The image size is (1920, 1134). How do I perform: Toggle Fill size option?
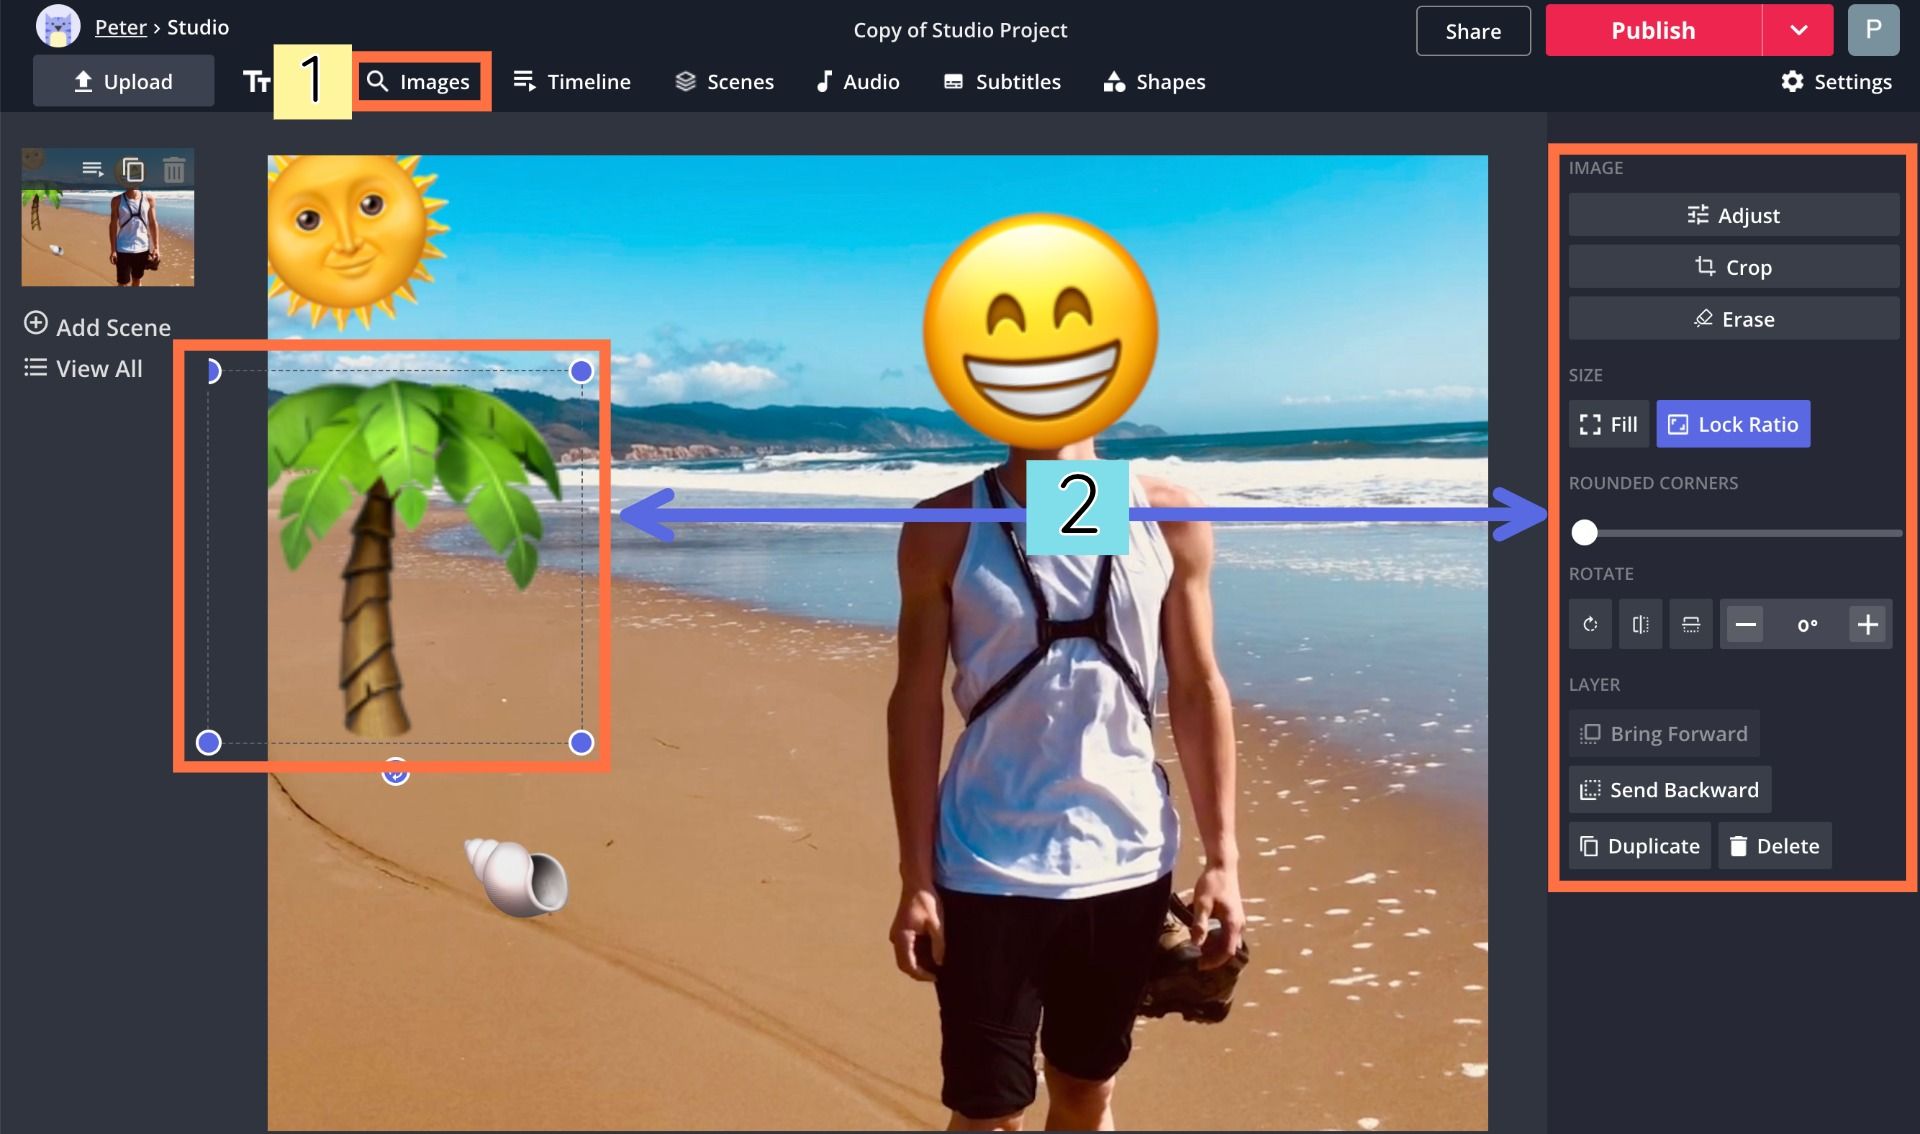click(1608, 424)
